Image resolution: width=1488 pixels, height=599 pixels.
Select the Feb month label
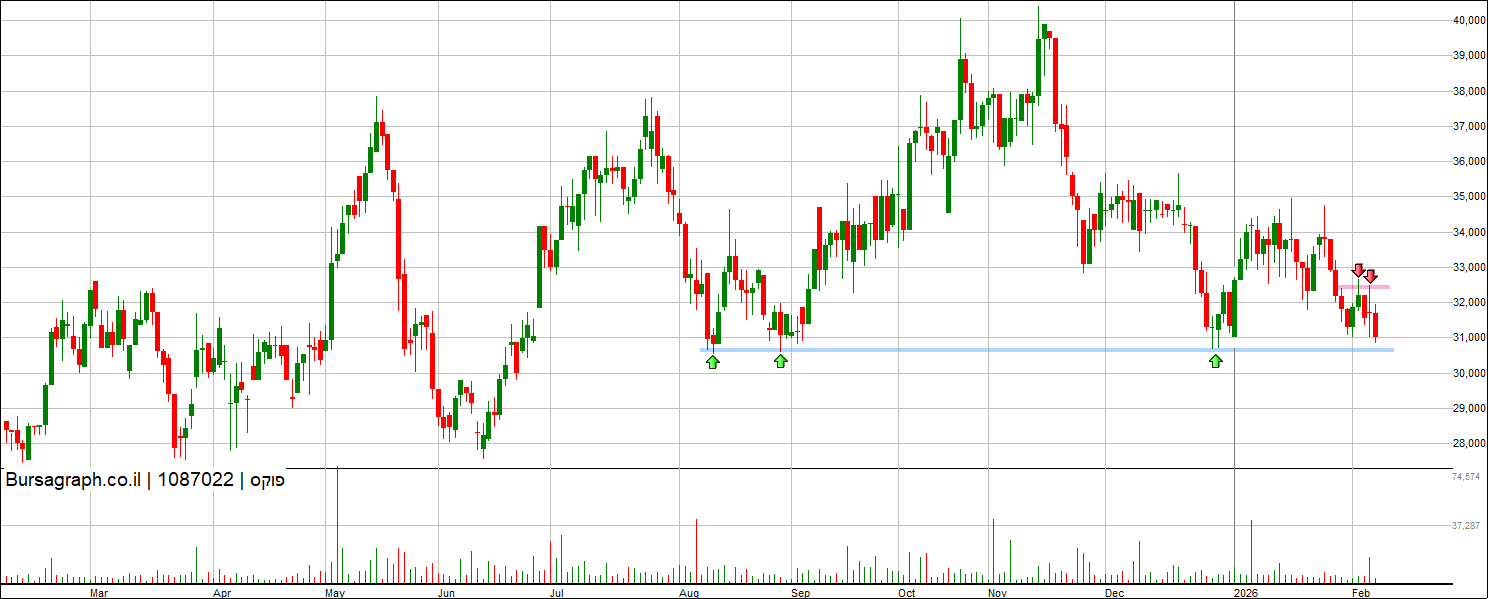[1360, 593]
